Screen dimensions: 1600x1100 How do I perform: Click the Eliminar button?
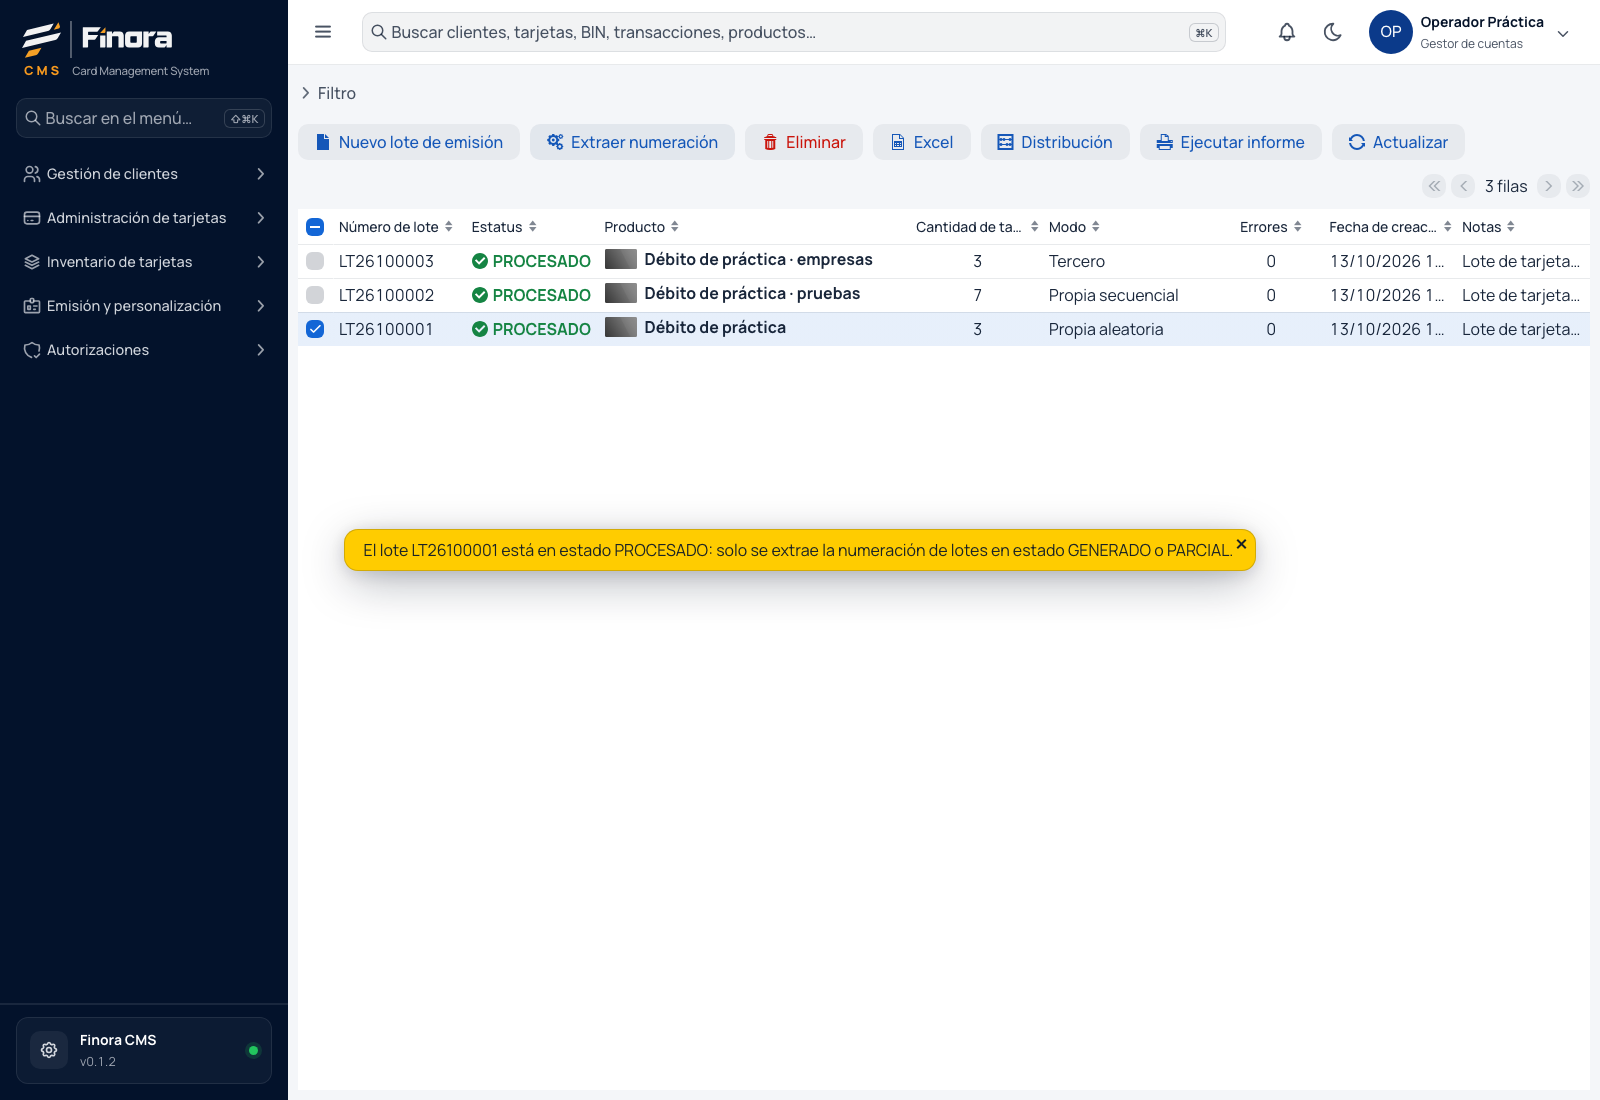(x=804, y=142)
